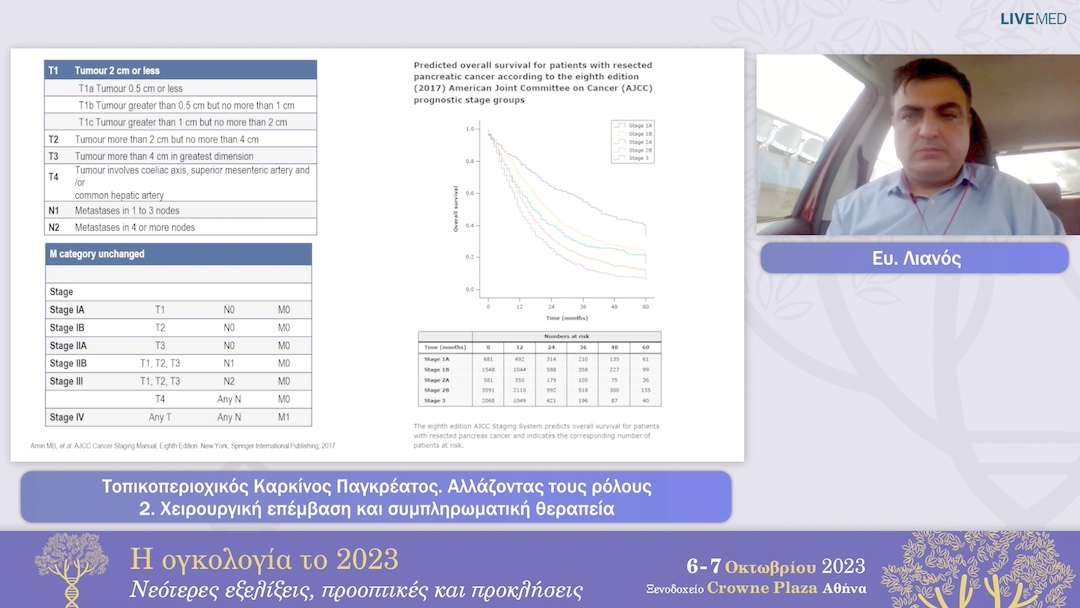Image resolution: width=1080 pixels, height=608 pixels.
Task: Click the Ev. Lianos name label
Action: 913,258
